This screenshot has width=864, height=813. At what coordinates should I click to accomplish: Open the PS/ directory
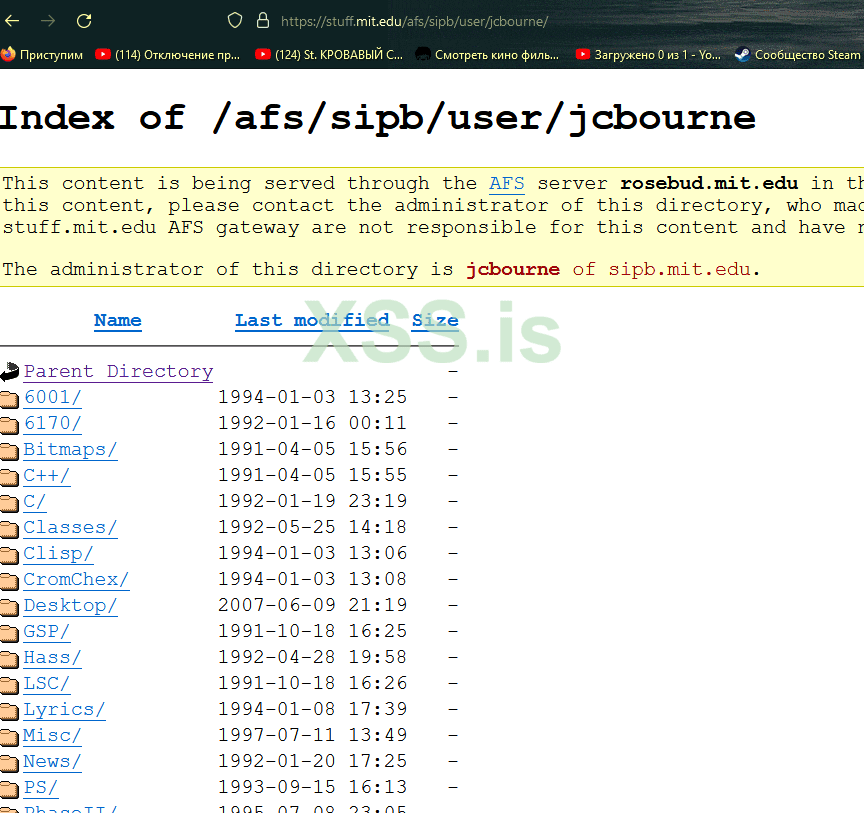coord(40,788)
